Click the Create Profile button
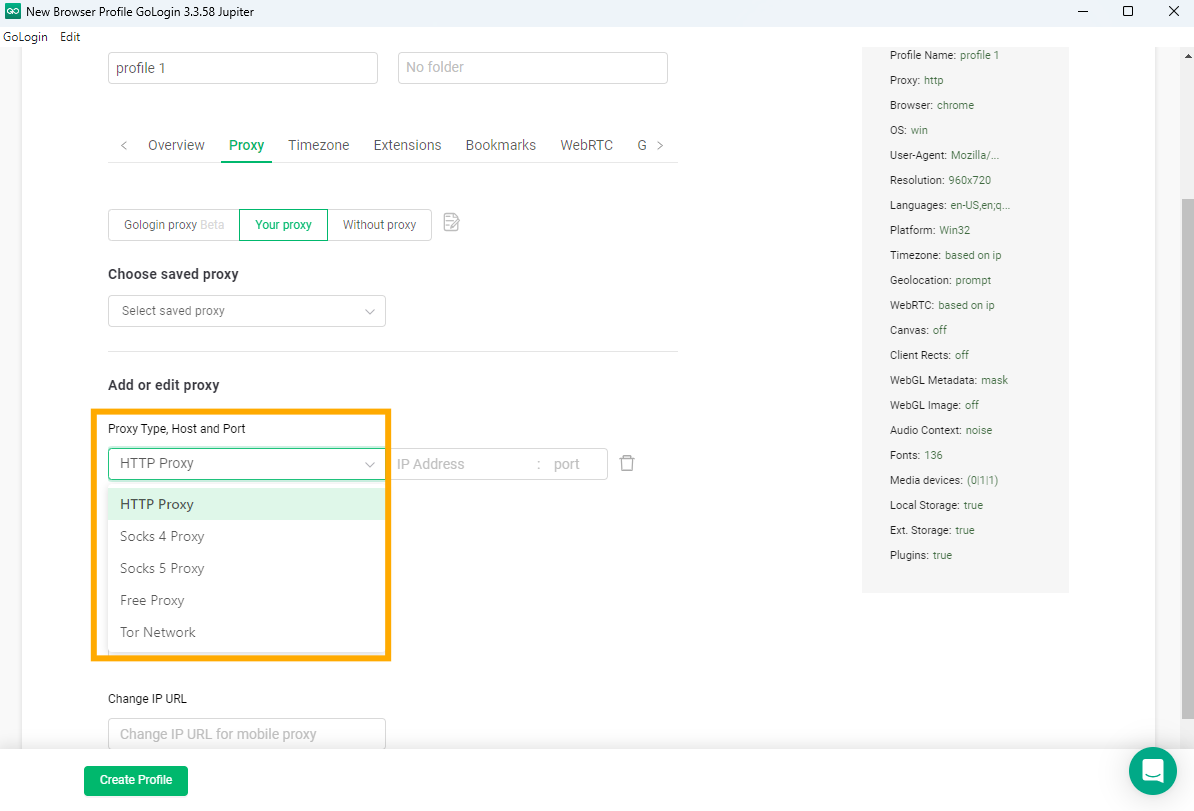 tap(136, 781)
